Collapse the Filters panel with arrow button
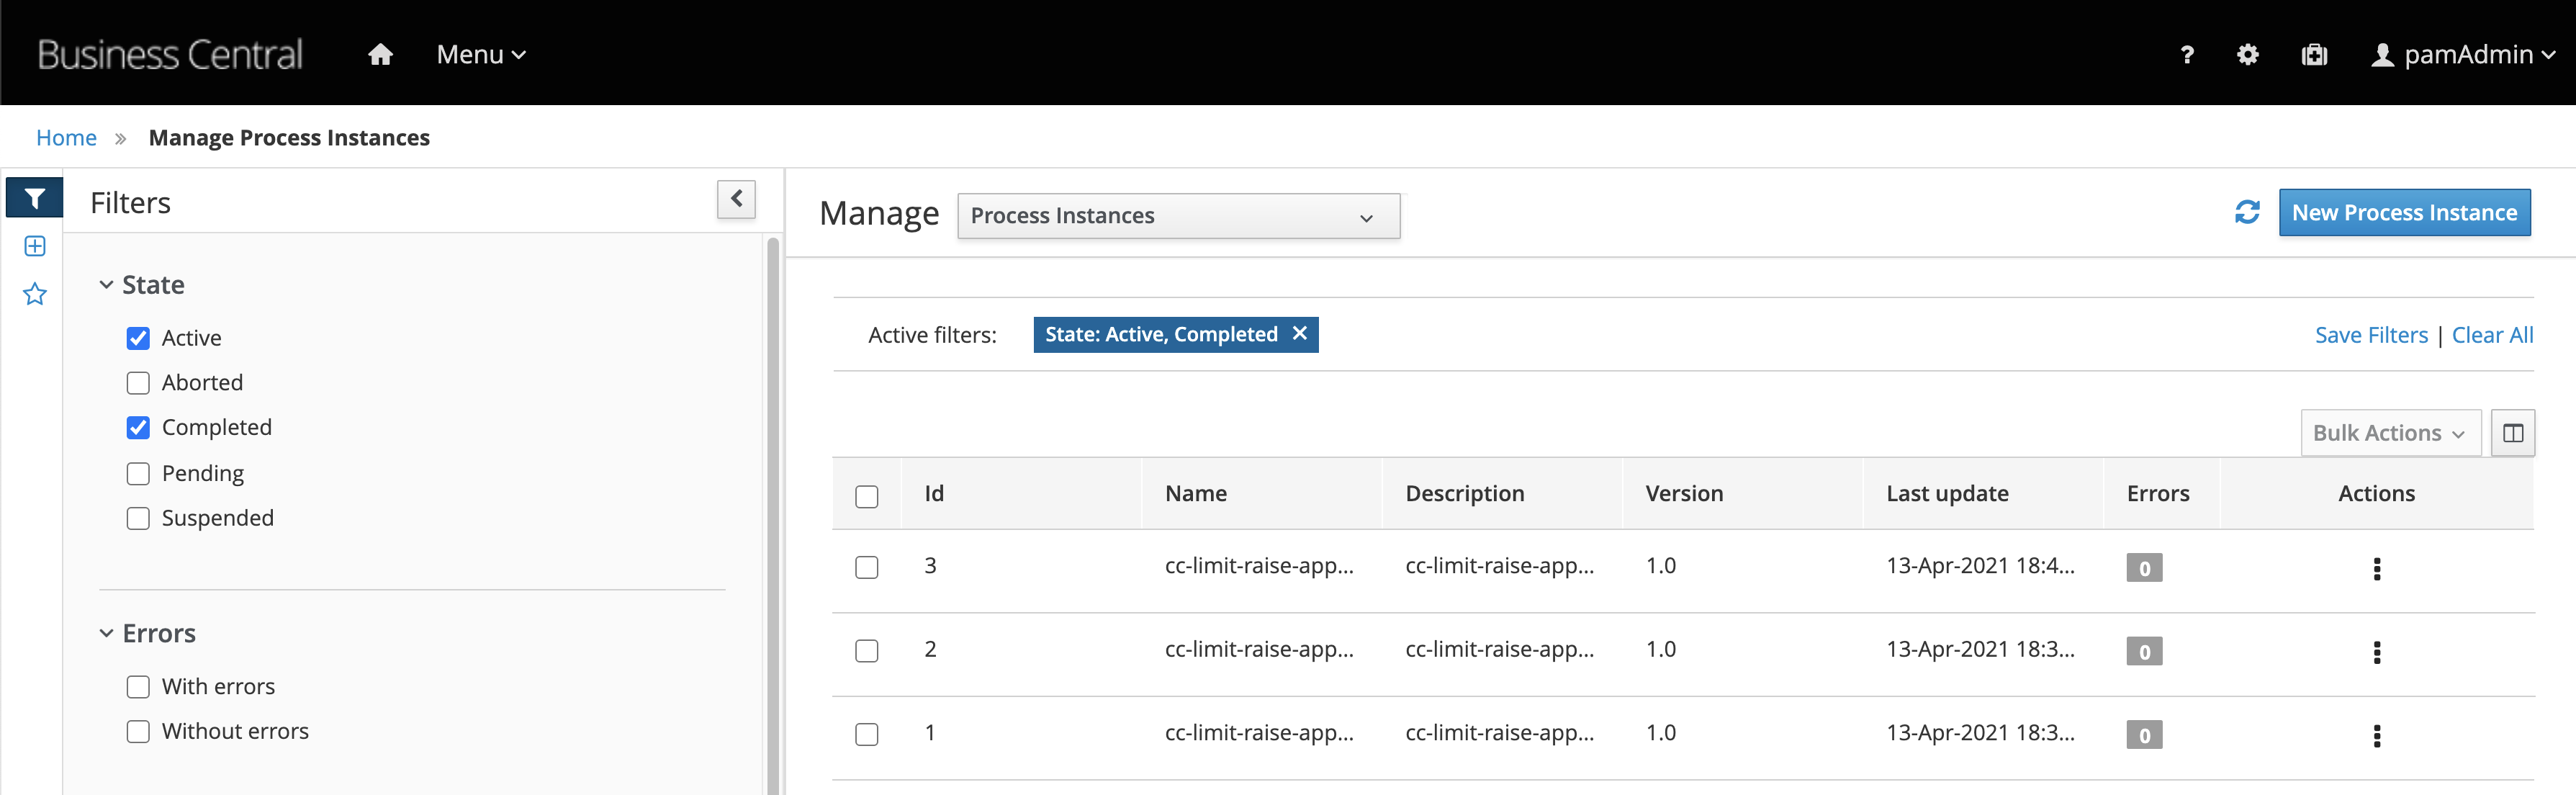This screenshot has height=795, width=2576. click(736, 199)
